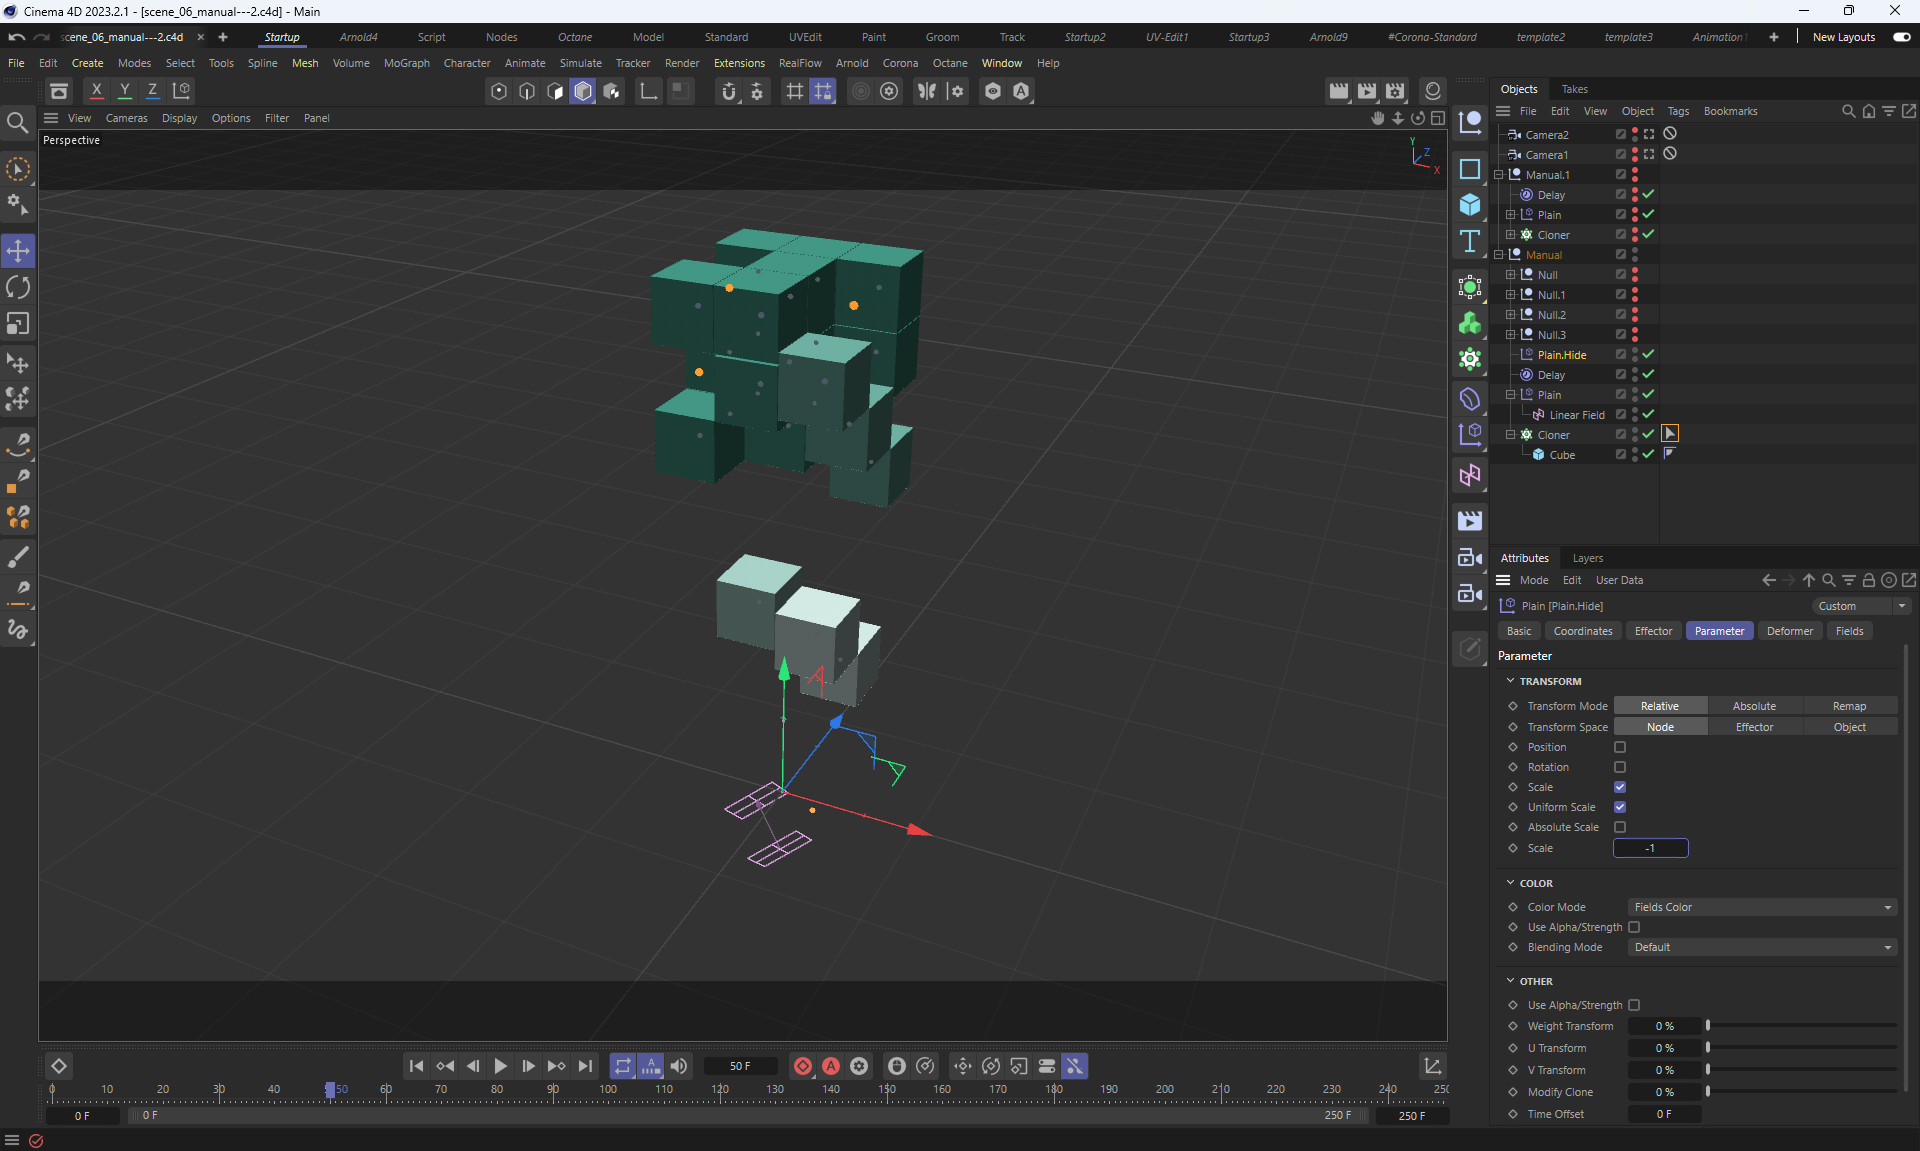The image size is (1920, 1151).
Task: Collapse the TRANSFORM section
Action: (x=1510, y=681)
